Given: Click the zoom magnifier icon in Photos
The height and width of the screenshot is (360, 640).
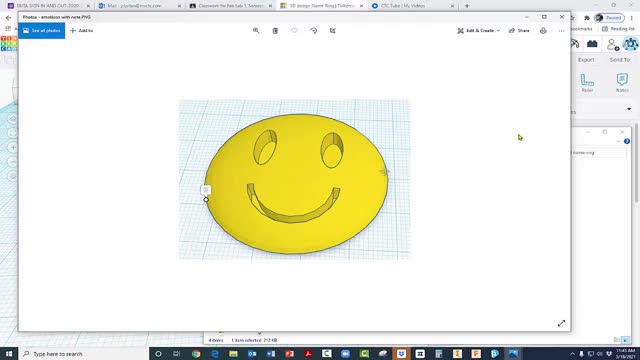Looking at the screenshot, I should [x=256, y=31].
